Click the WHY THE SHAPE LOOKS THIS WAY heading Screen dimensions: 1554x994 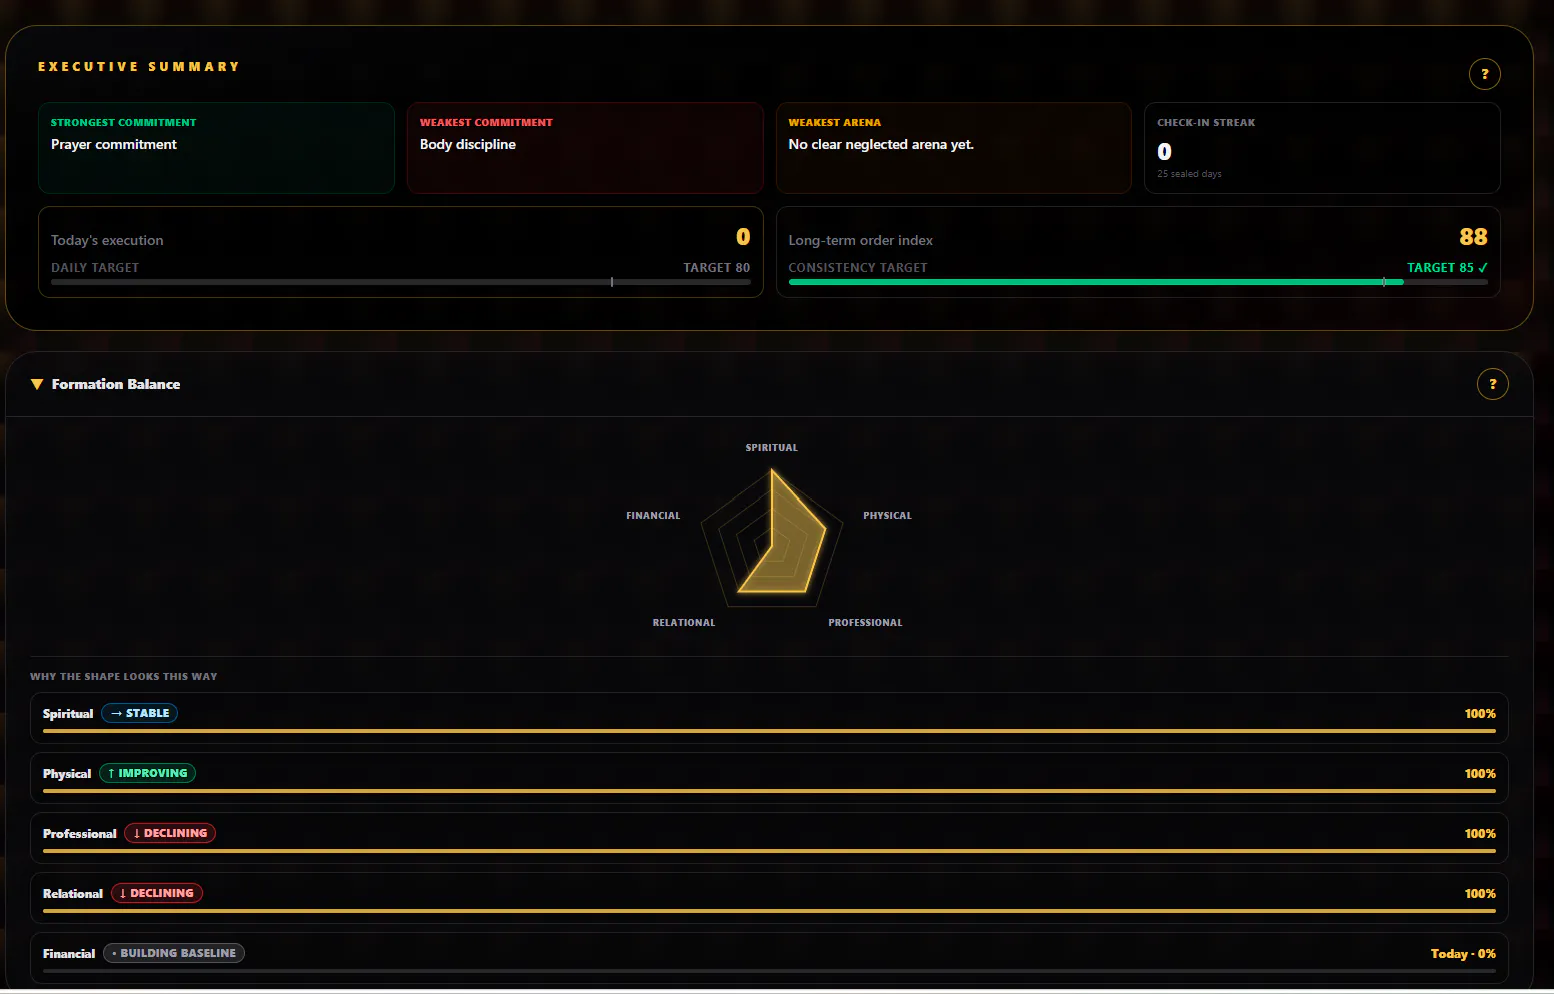click(x=124, y=677)
